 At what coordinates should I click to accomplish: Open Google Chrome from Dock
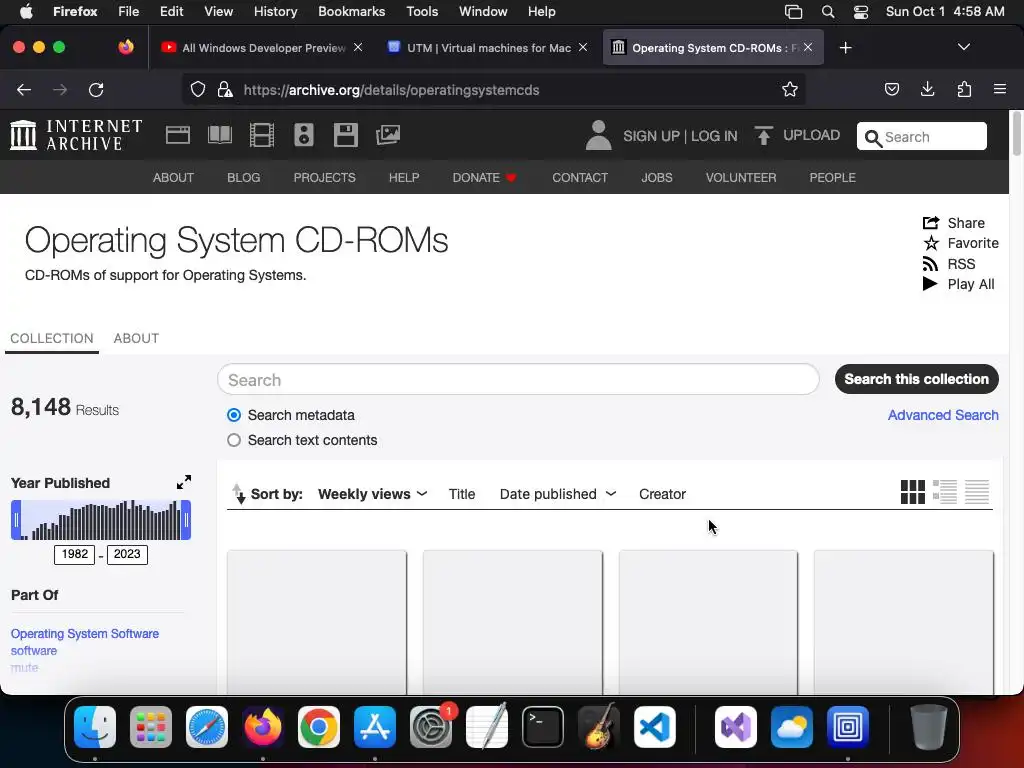pos(319,726)
